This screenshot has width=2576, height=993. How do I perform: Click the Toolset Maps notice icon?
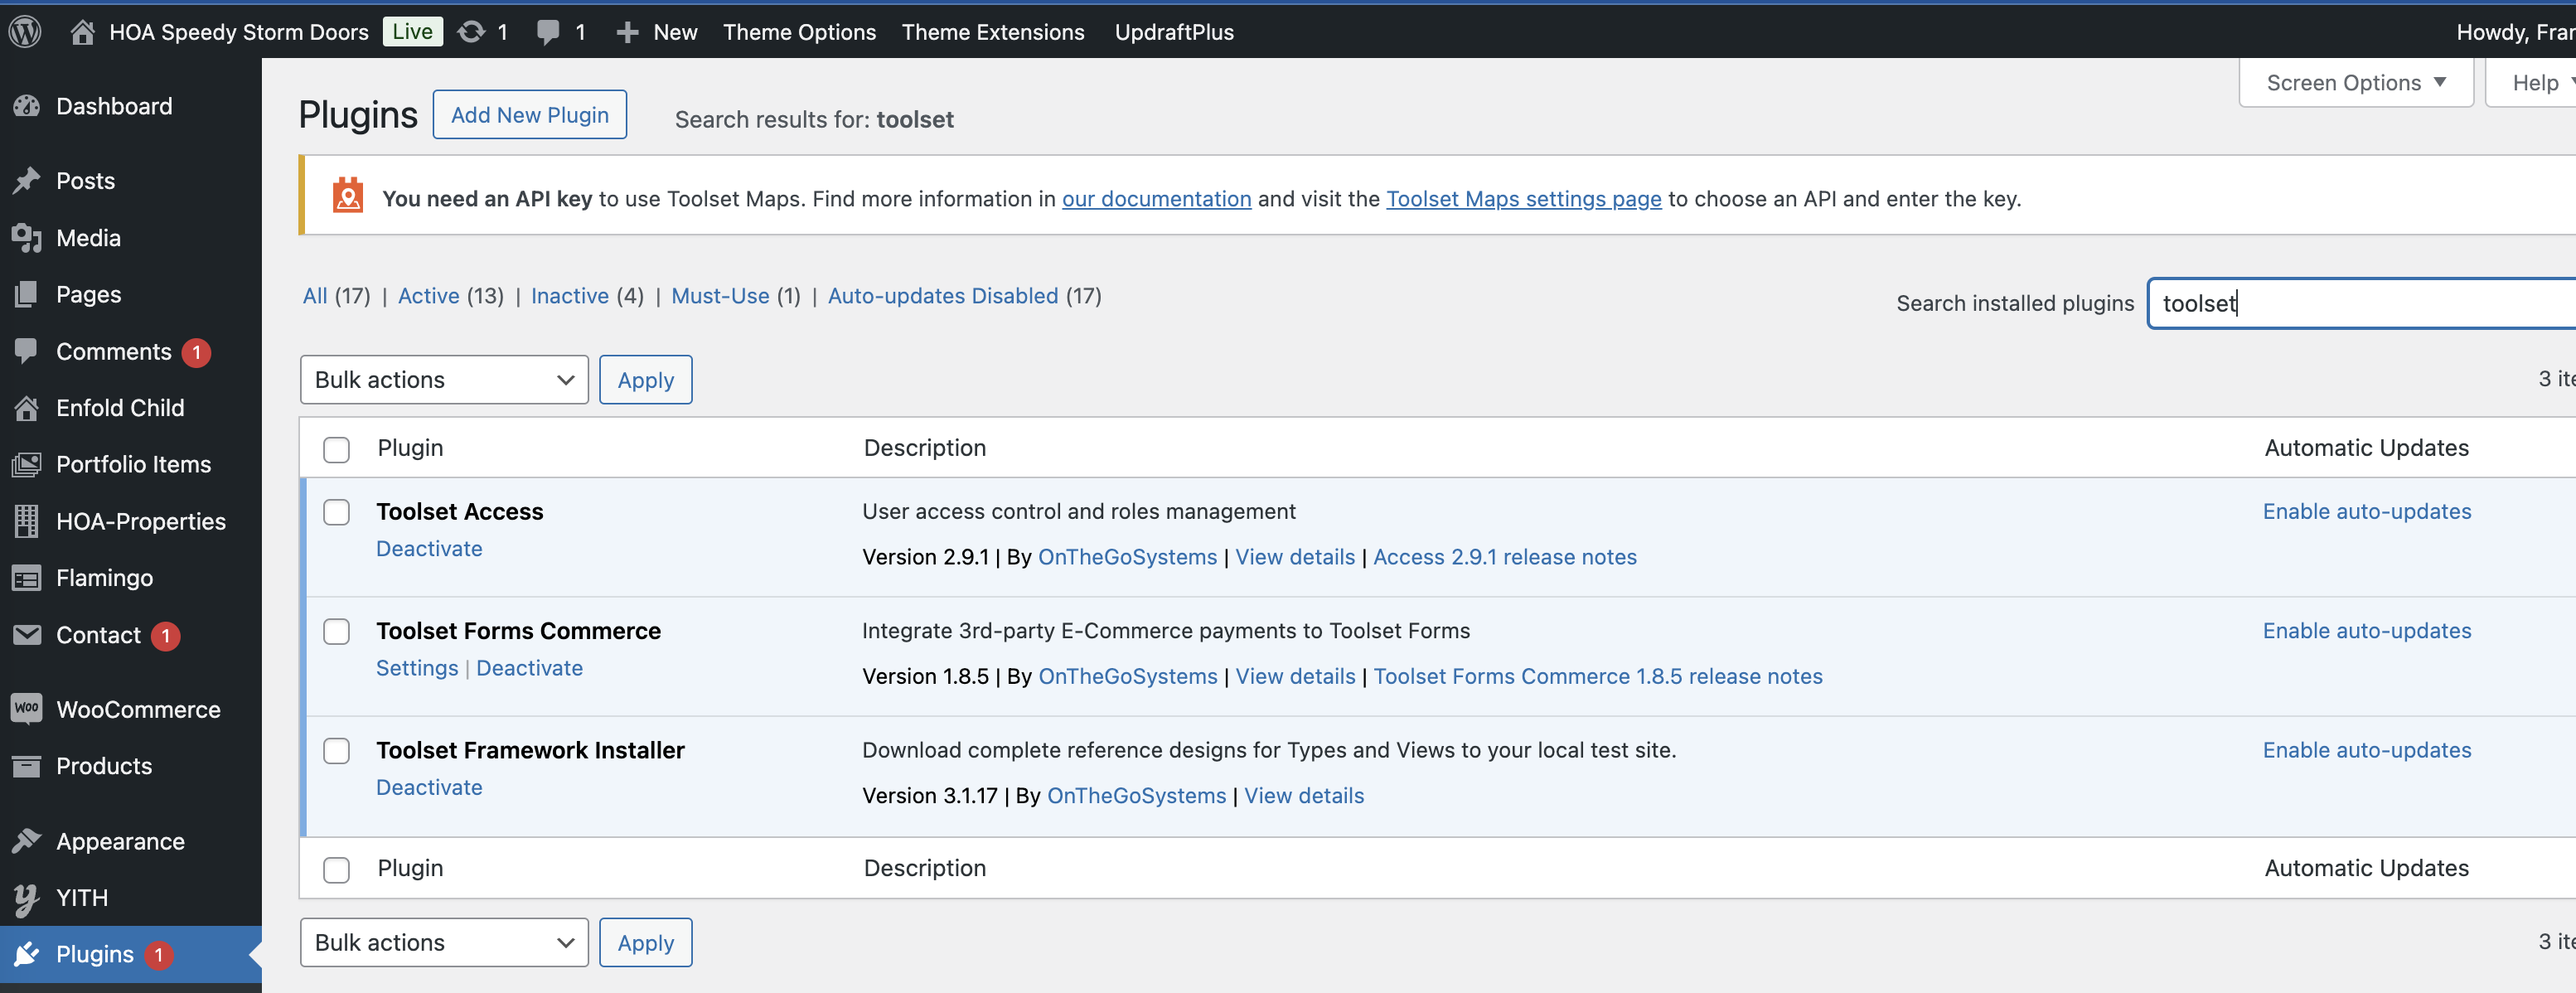click(348, 196)
